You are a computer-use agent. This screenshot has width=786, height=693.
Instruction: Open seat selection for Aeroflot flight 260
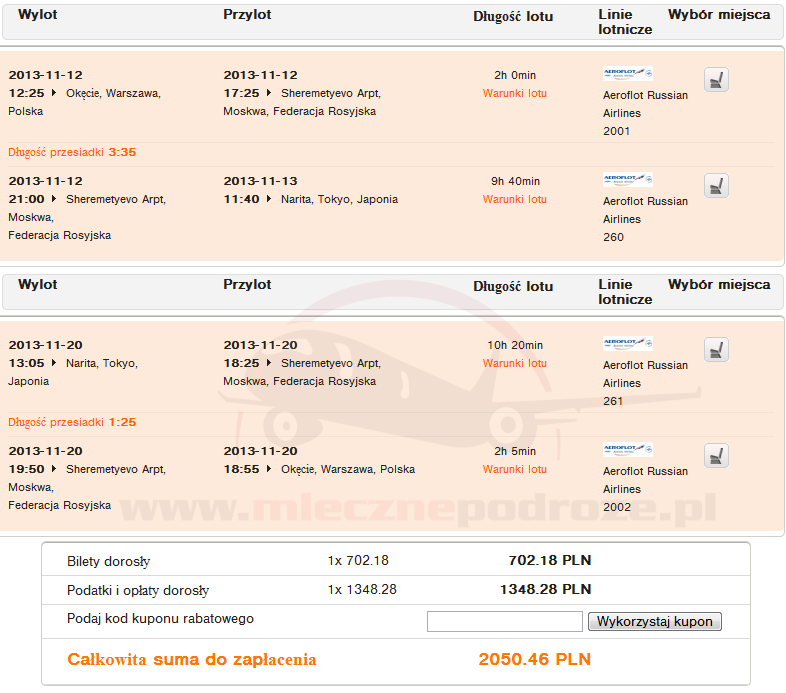pos(716,186)
